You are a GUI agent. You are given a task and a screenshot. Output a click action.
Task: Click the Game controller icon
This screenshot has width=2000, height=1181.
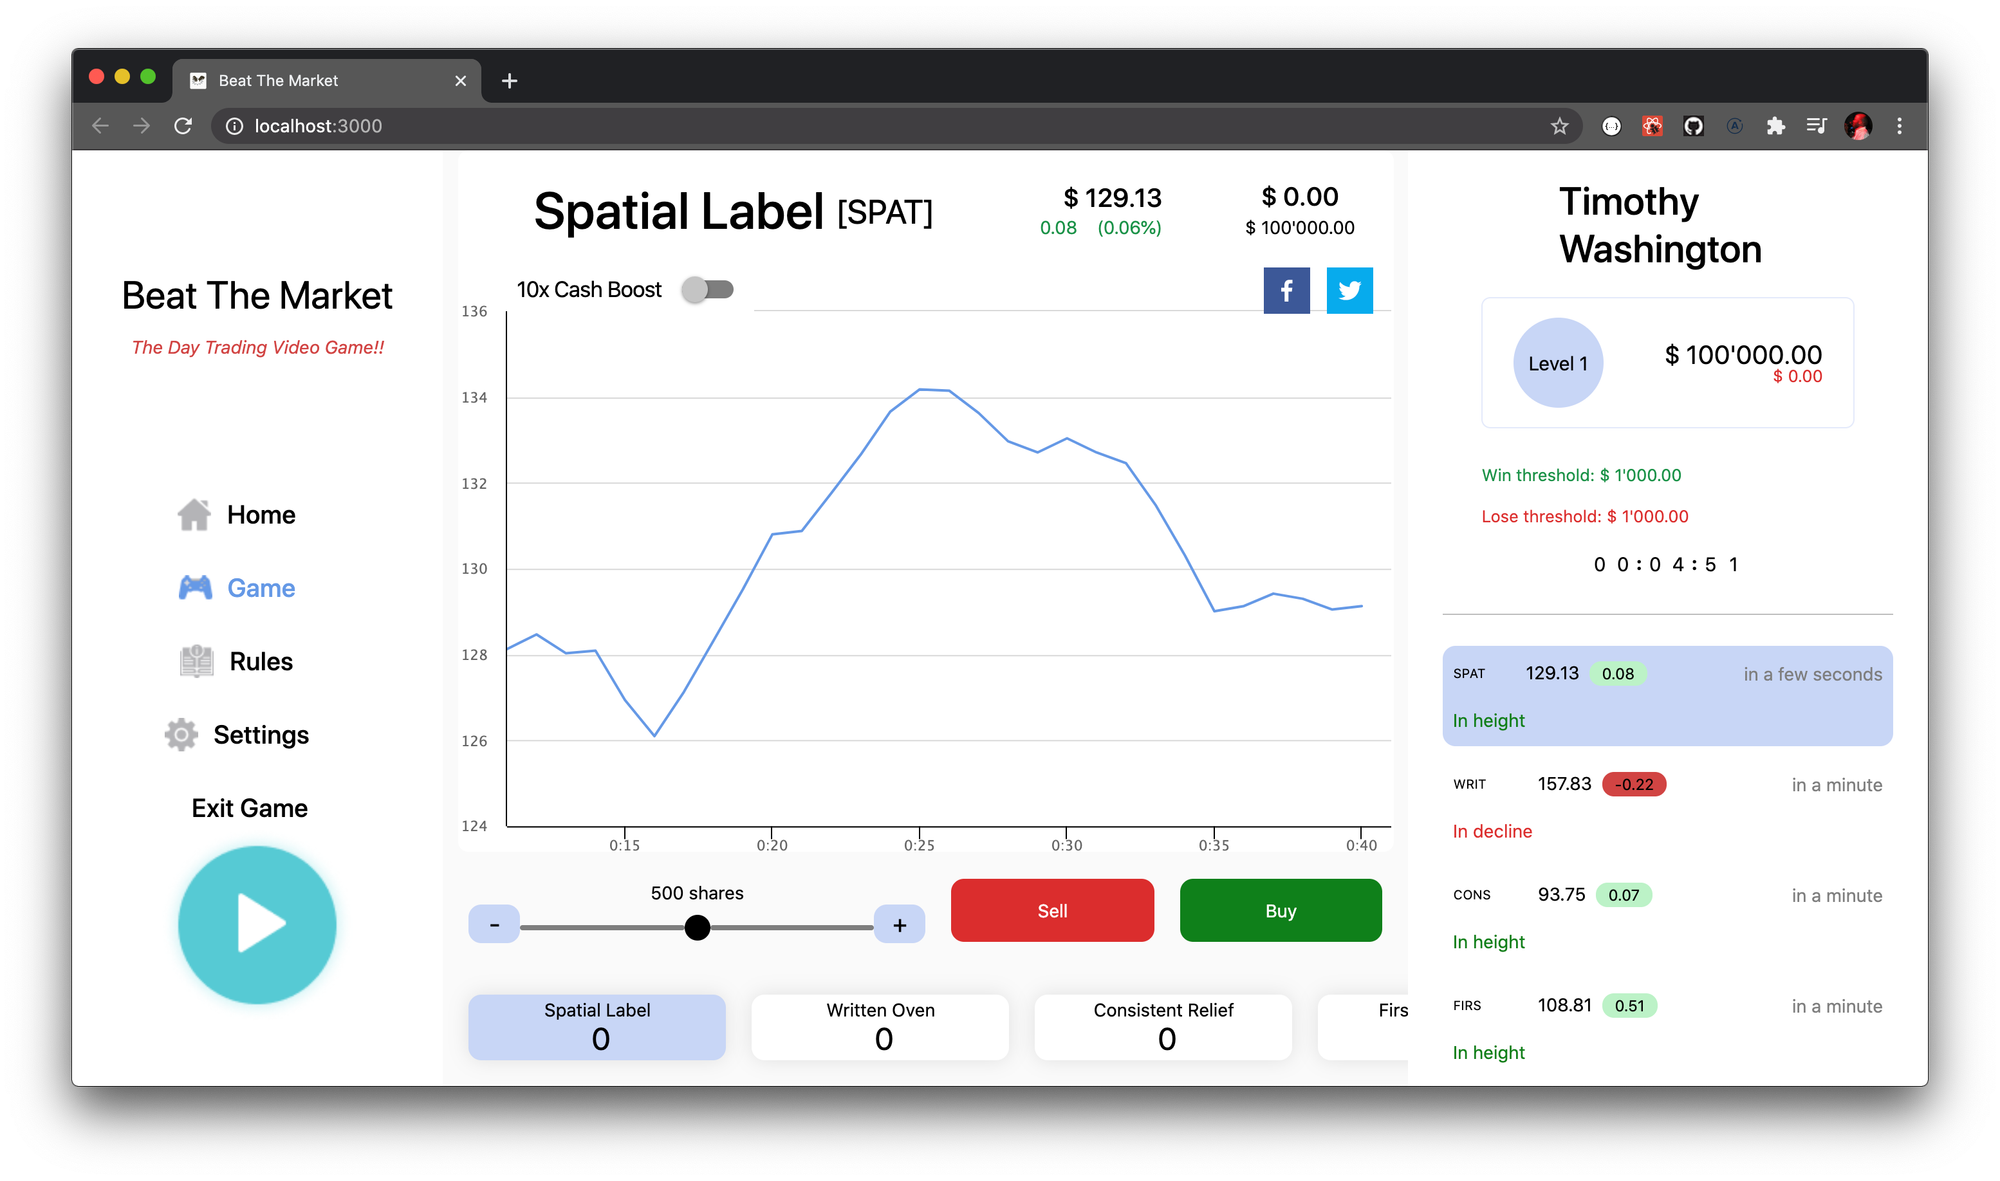click(x=195, y=588)
